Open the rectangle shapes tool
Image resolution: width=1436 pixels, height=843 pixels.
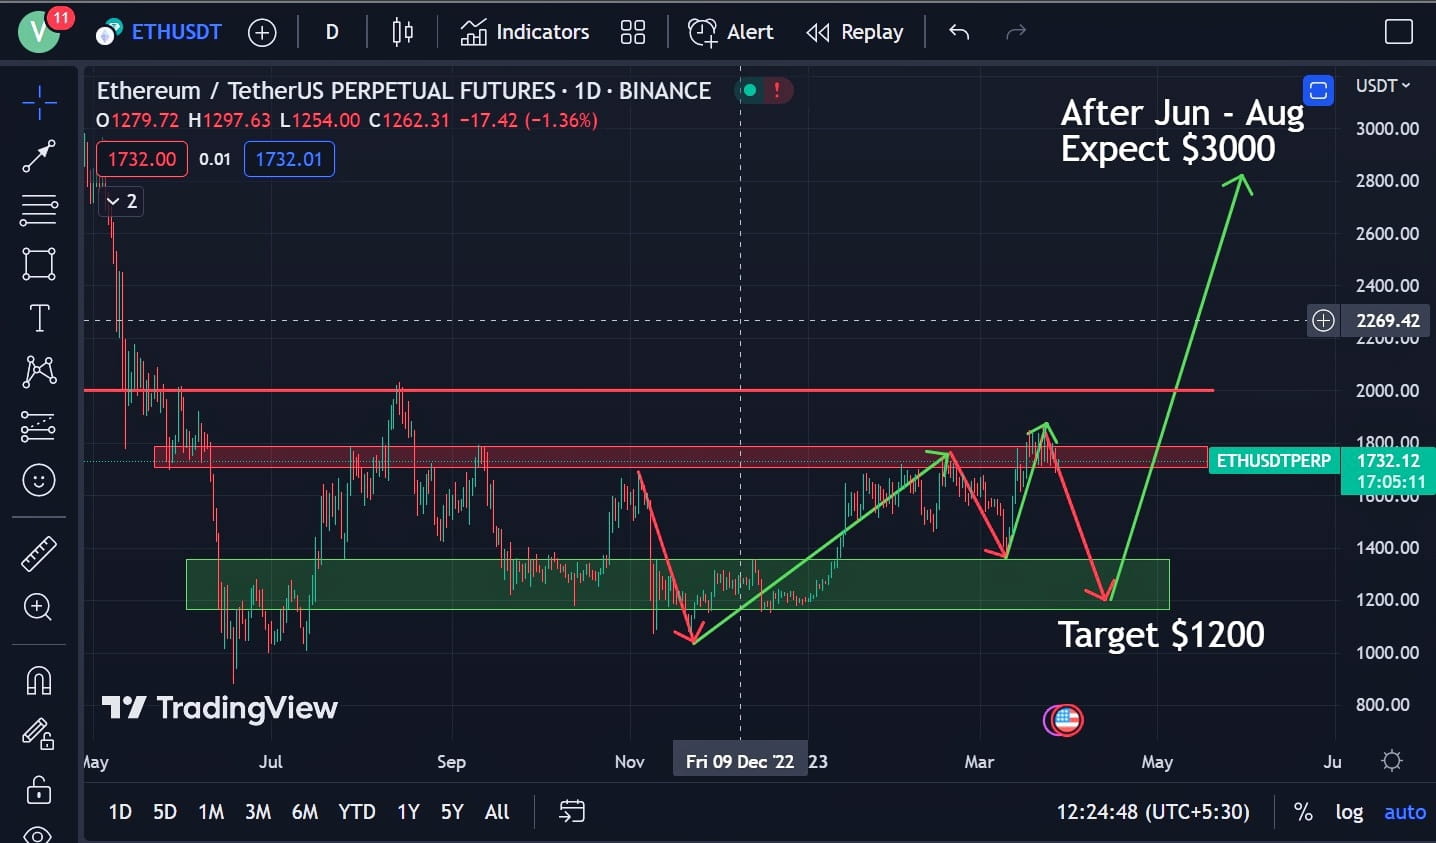(x=38, y=263)
